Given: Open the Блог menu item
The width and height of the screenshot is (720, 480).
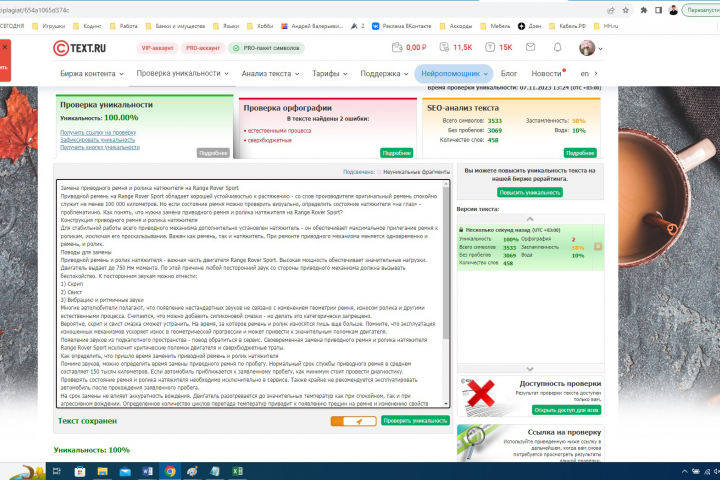Looking at the screenshot, I should pyautogui.click(x=509, y=73).
